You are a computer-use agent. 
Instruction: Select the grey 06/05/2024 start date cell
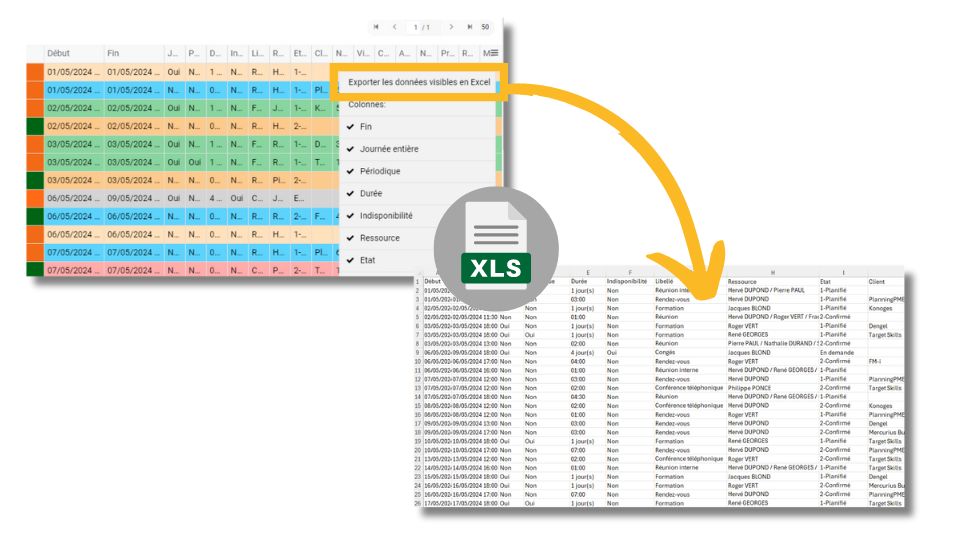73,198
